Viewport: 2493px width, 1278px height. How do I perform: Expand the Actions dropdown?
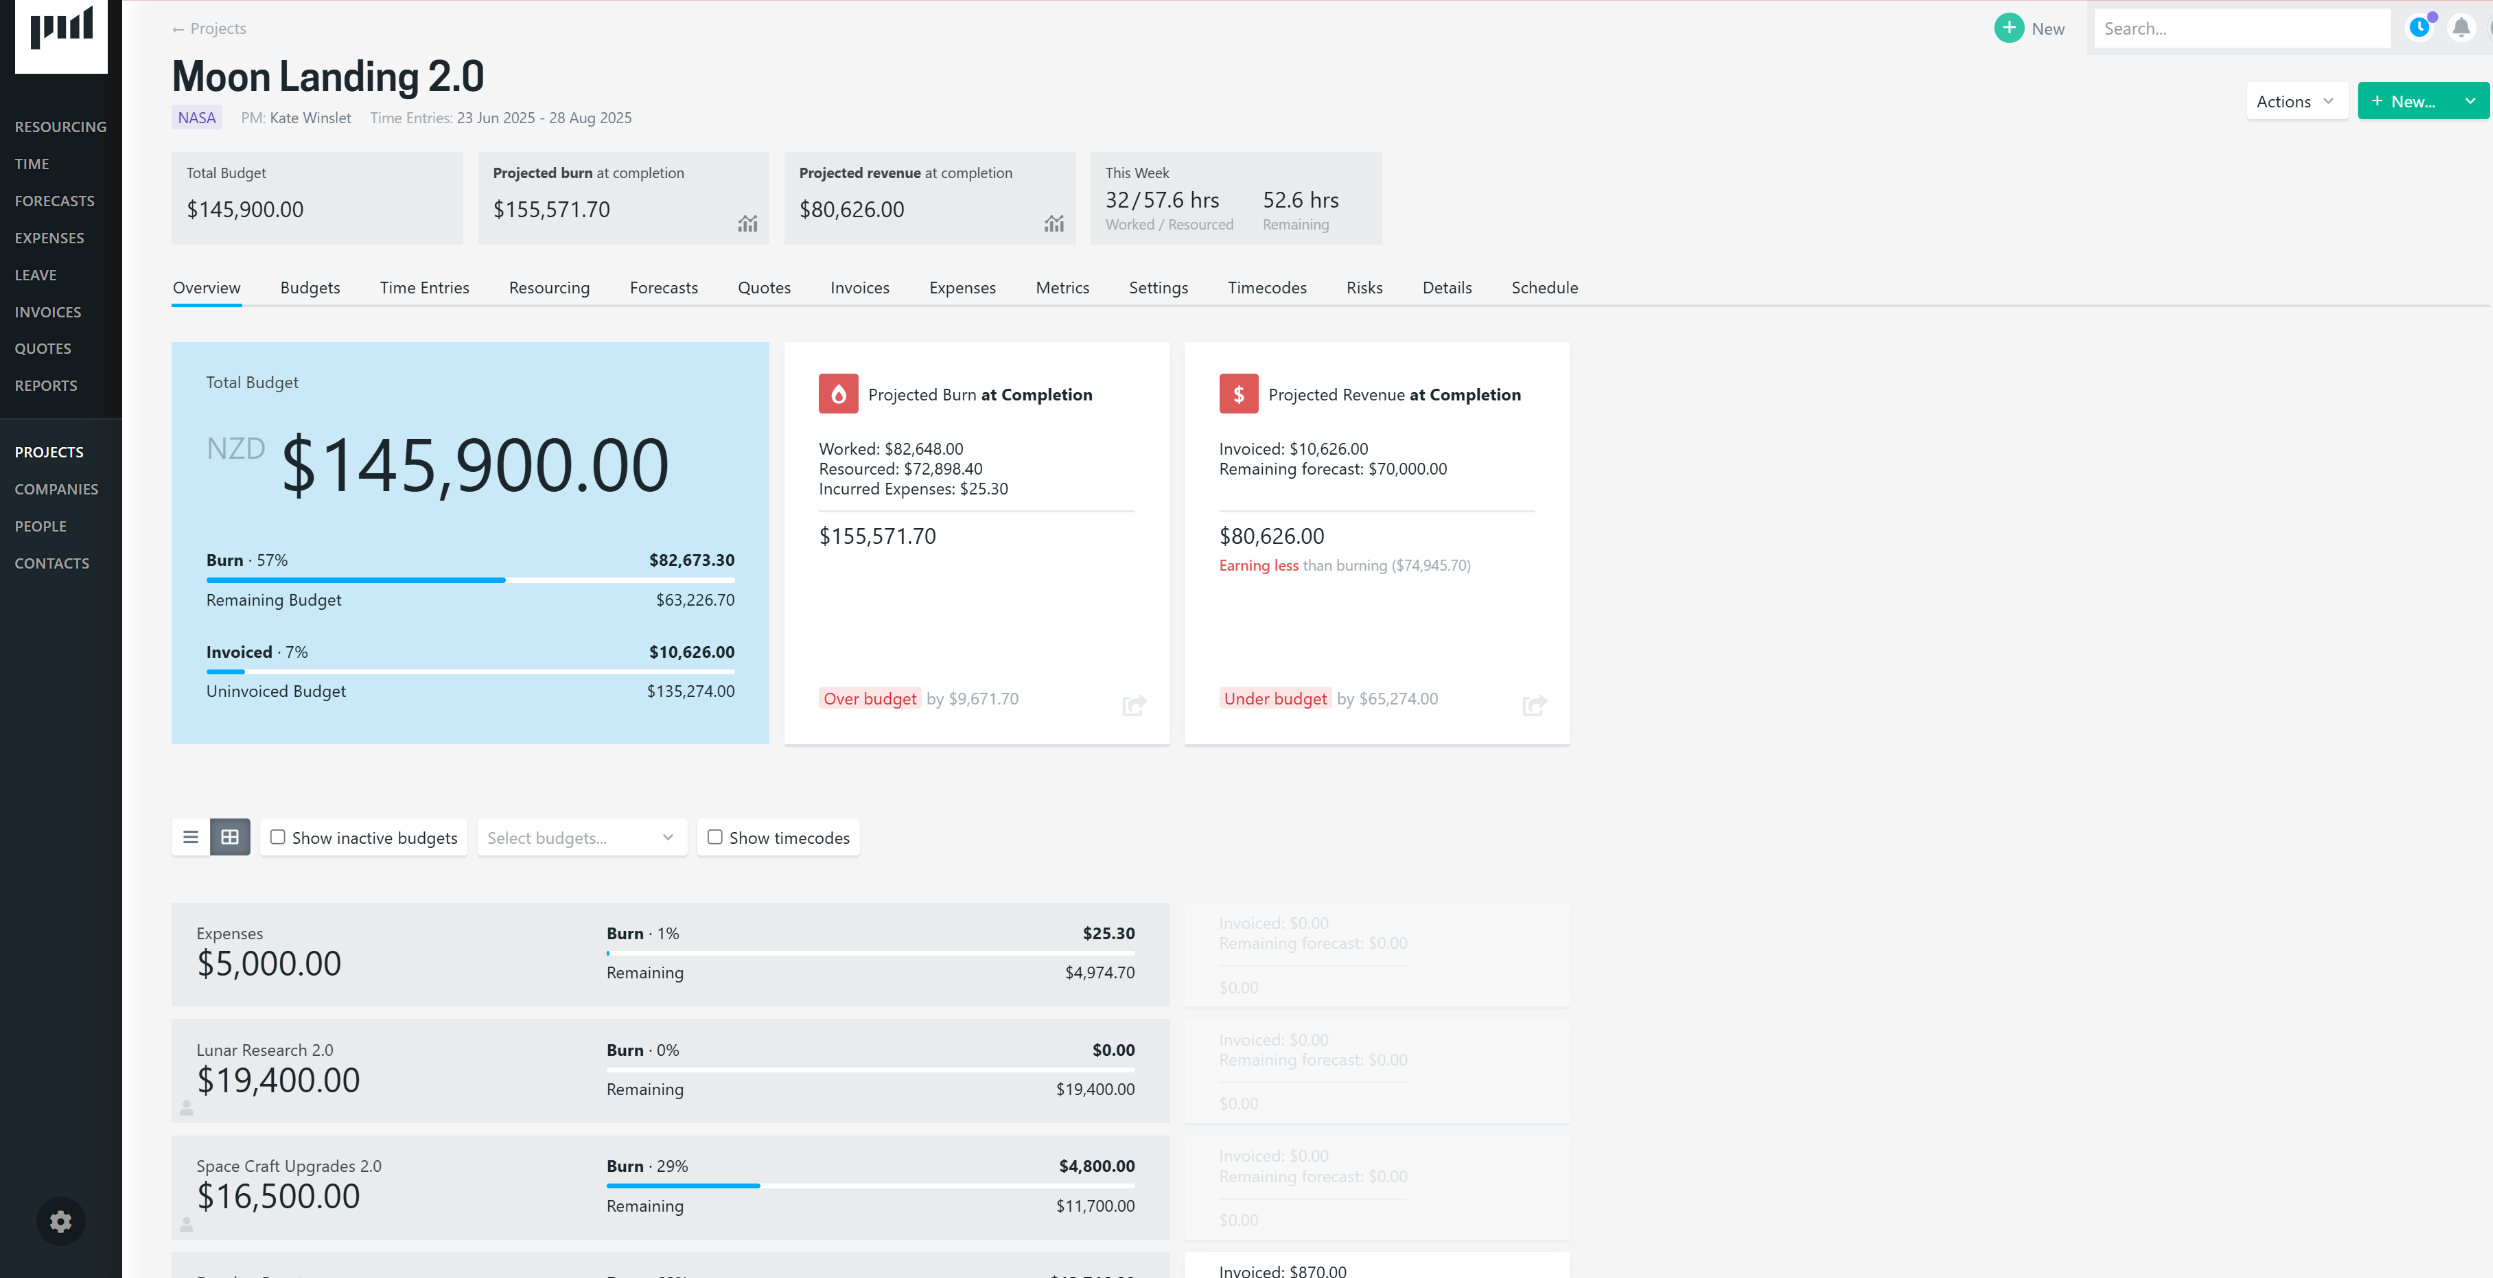click(2295, 101)
